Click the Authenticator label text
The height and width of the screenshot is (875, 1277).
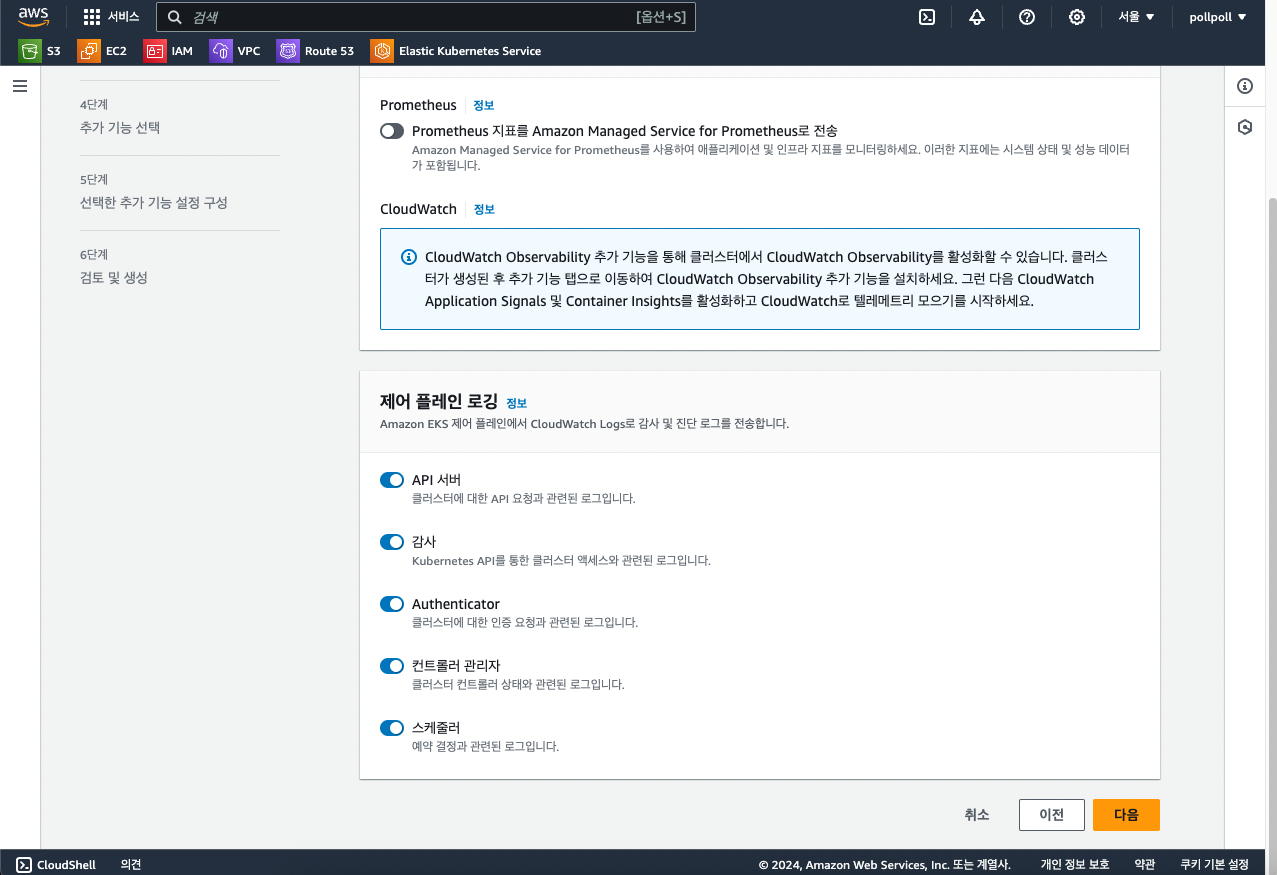[x=456, y=604]
